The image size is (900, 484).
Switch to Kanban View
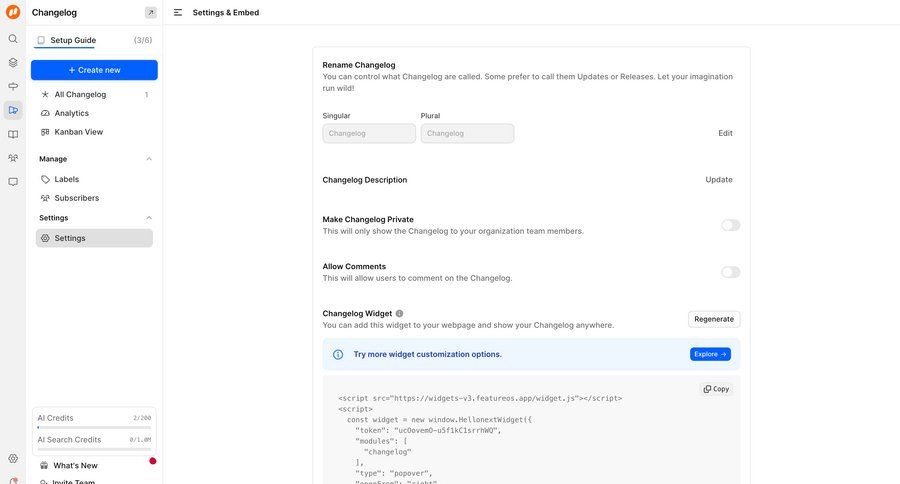coord(94,132)
